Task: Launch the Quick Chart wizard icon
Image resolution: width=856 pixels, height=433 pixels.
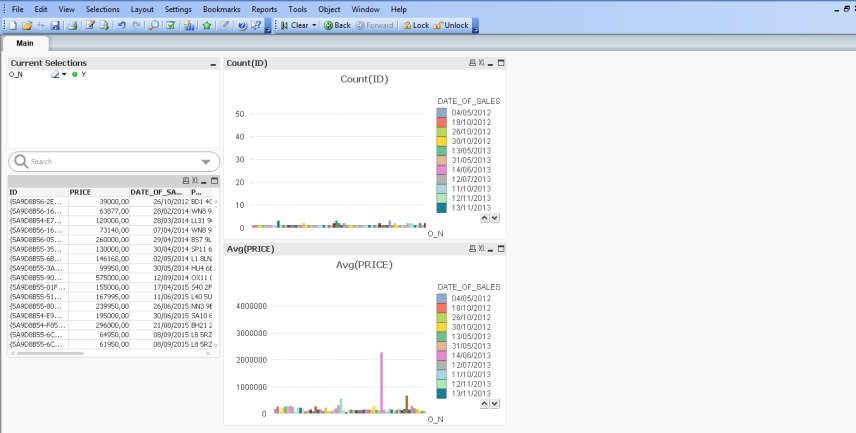Action: [x=189, y=25]
